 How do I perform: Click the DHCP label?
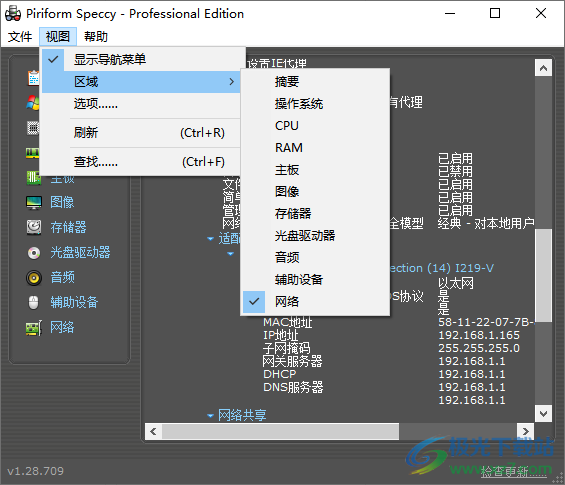[280, 374]
